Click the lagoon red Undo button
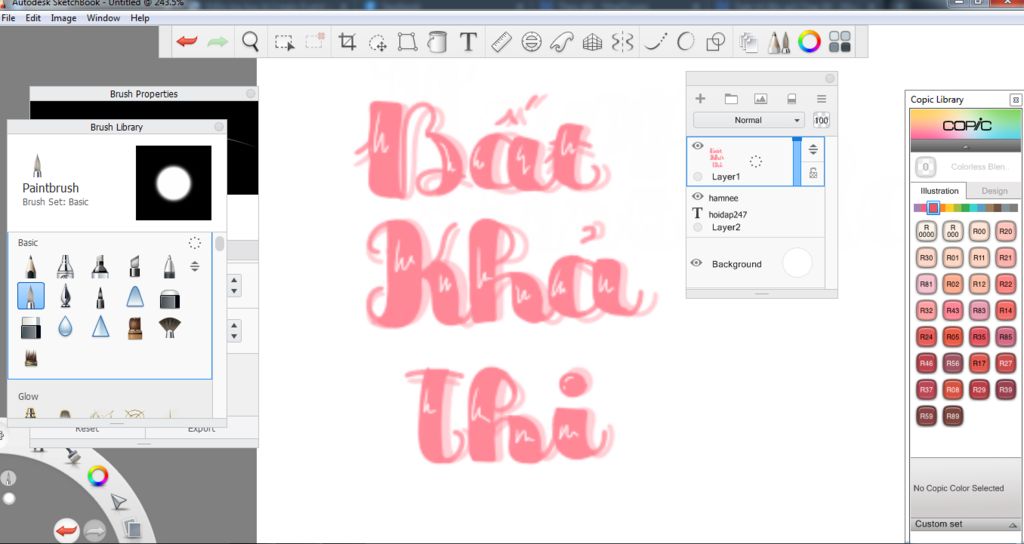 coord(67,531)
